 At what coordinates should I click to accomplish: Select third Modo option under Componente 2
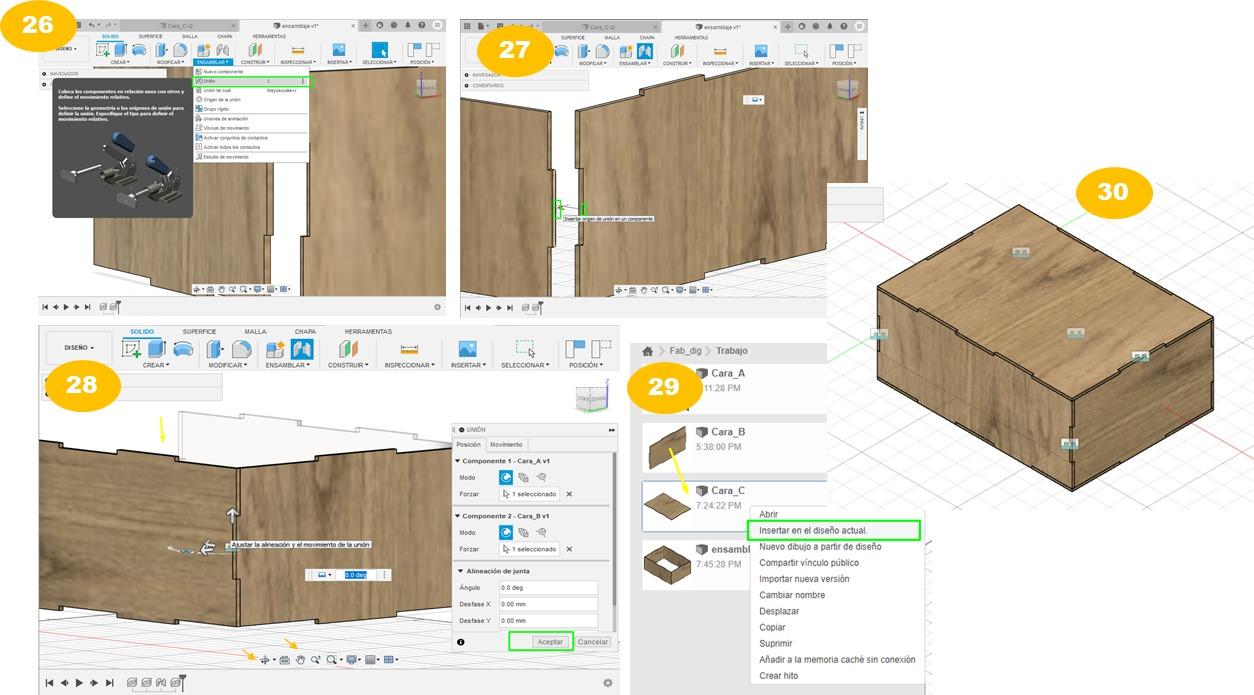tap(541, 532)
